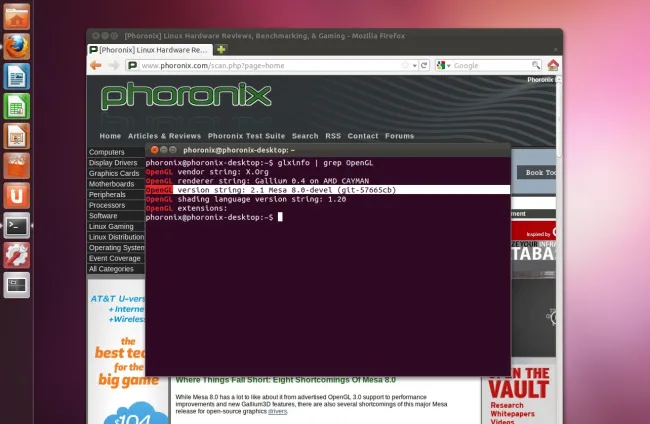The height and width of the screenshot is (424, 650).
Task: Click the Processors category link
Action: (107, 205)
